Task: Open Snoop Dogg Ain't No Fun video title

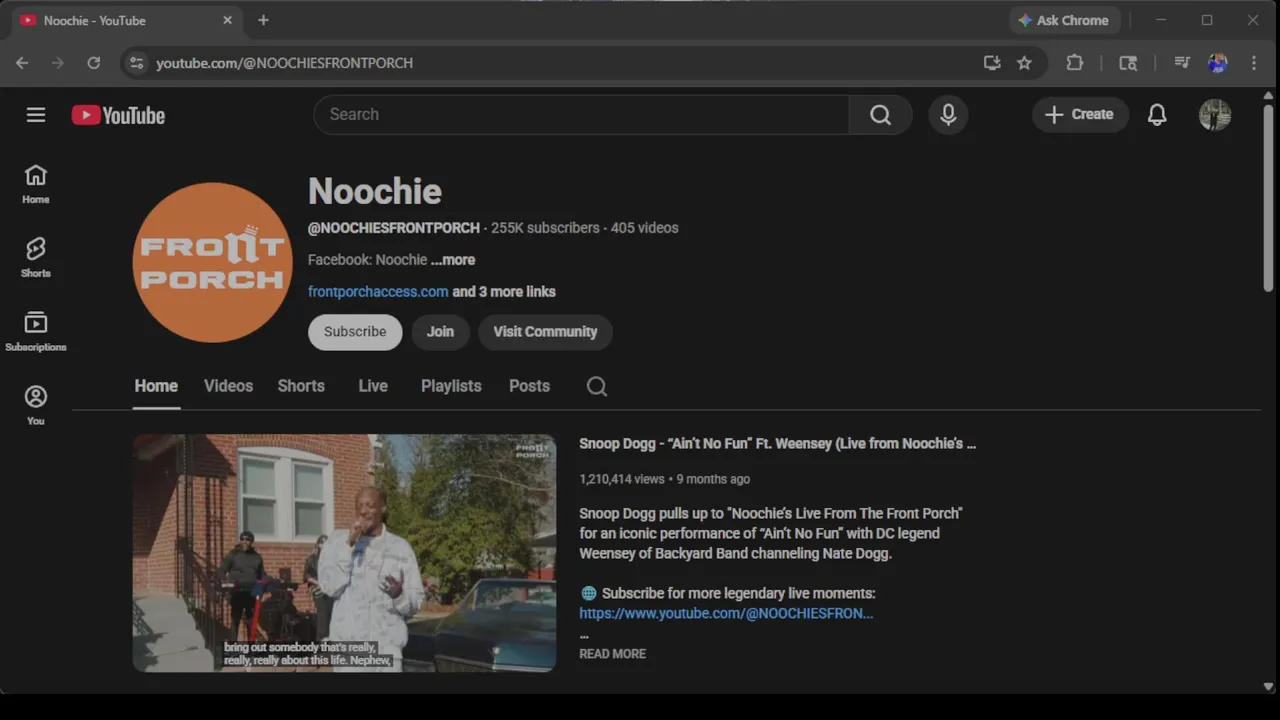Action: [x=777, y=444]
